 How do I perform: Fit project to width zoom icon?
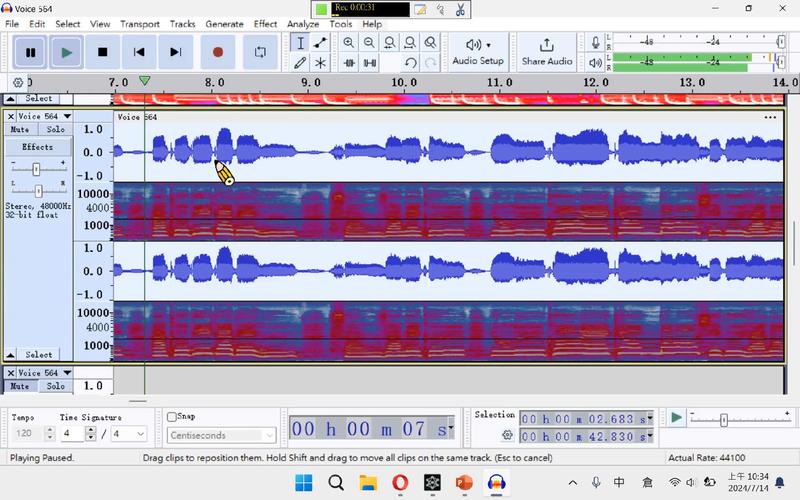[x=410, y=43]
